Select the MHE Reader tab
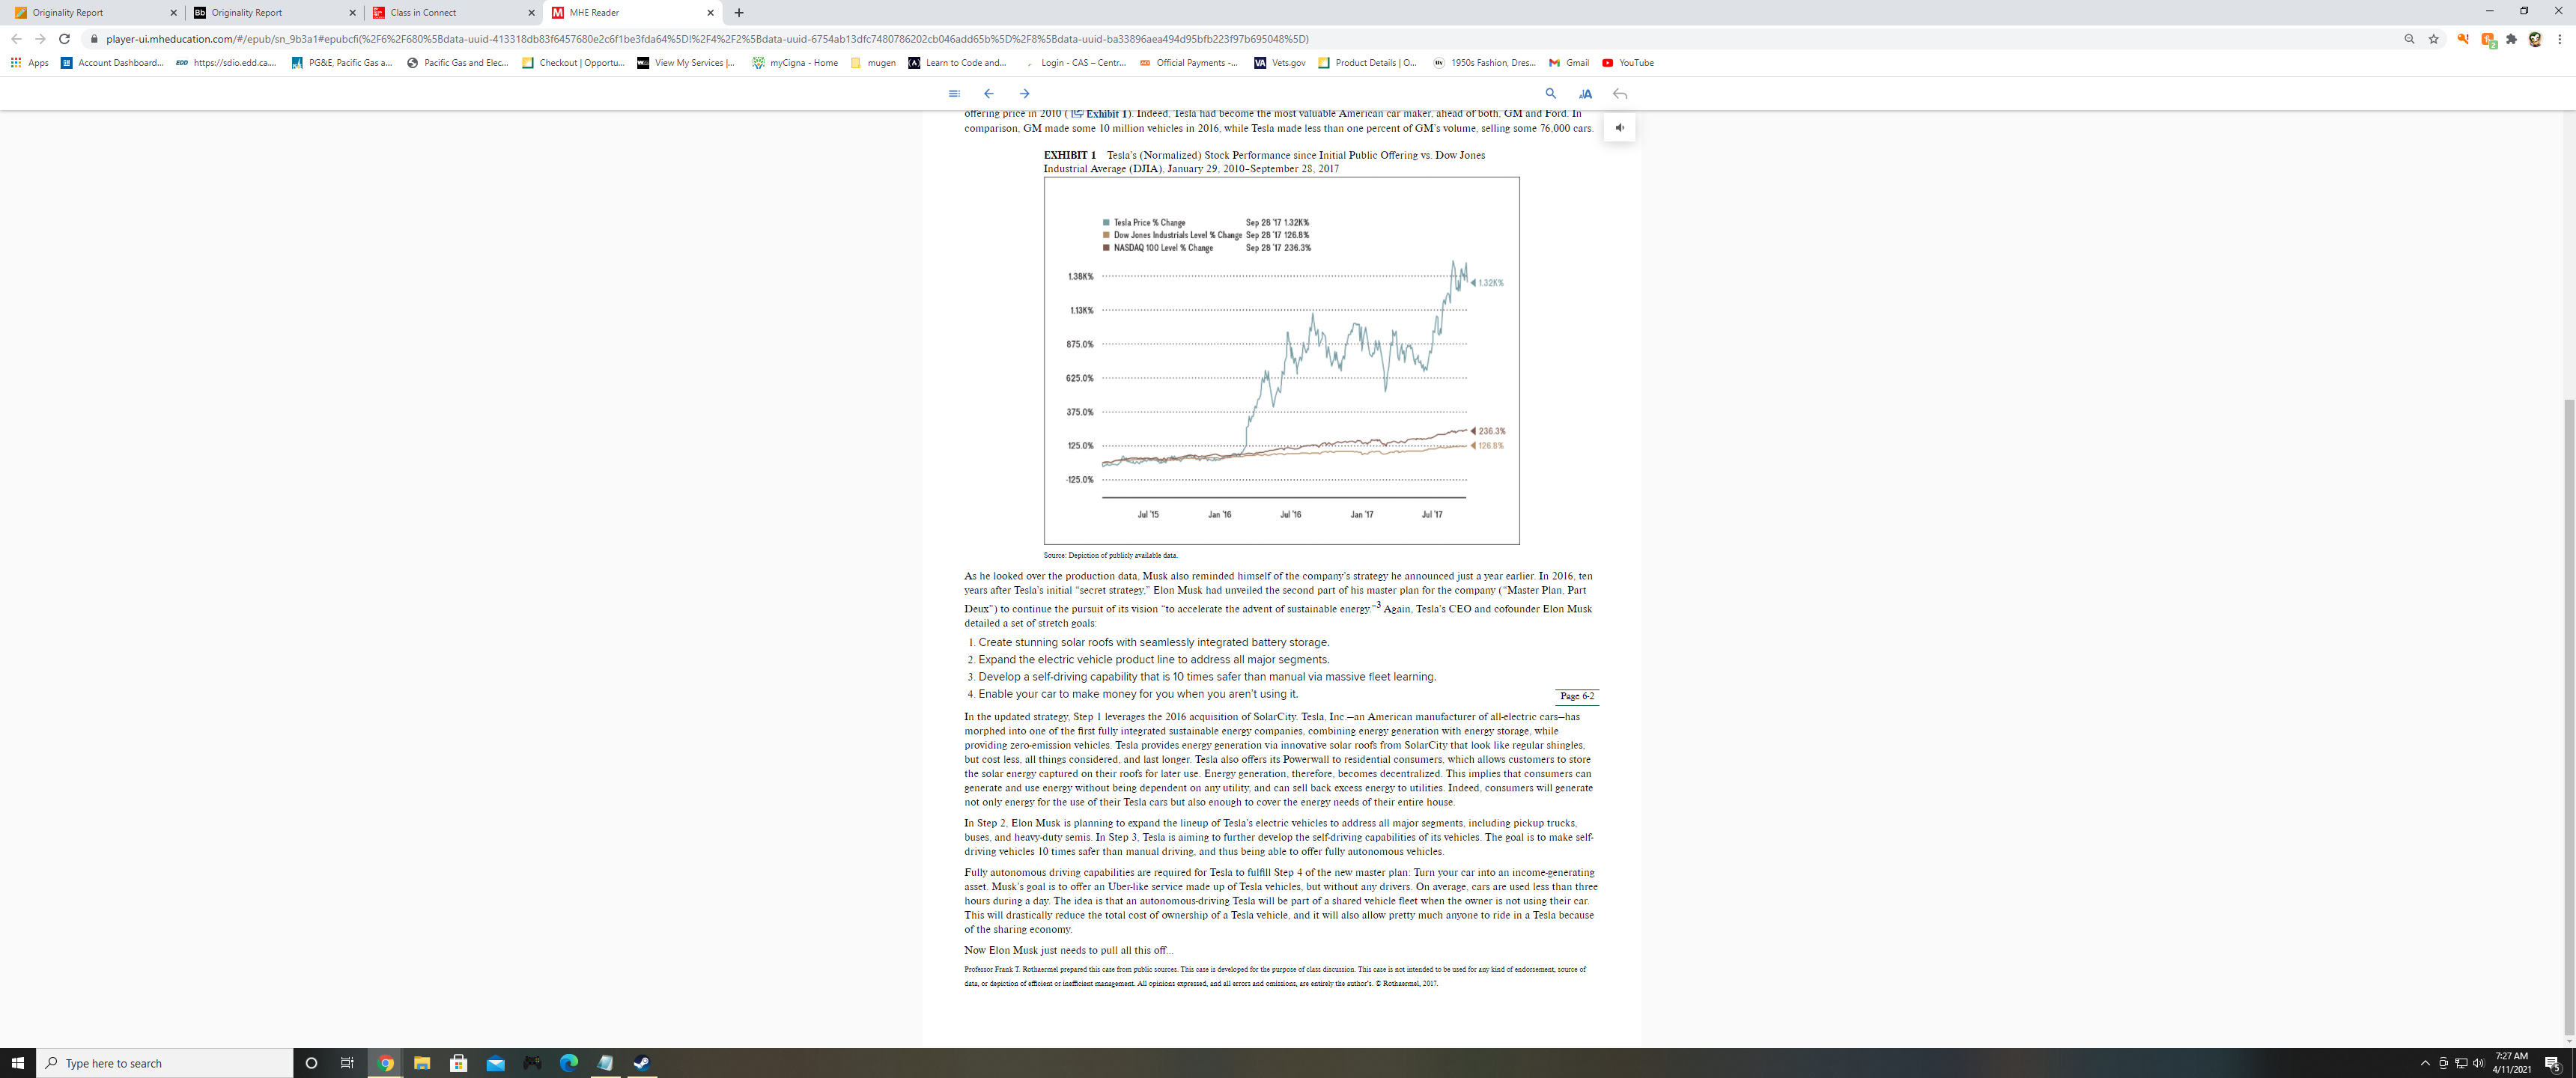This screenshot has height=1078, width=2576. [632, 13]
